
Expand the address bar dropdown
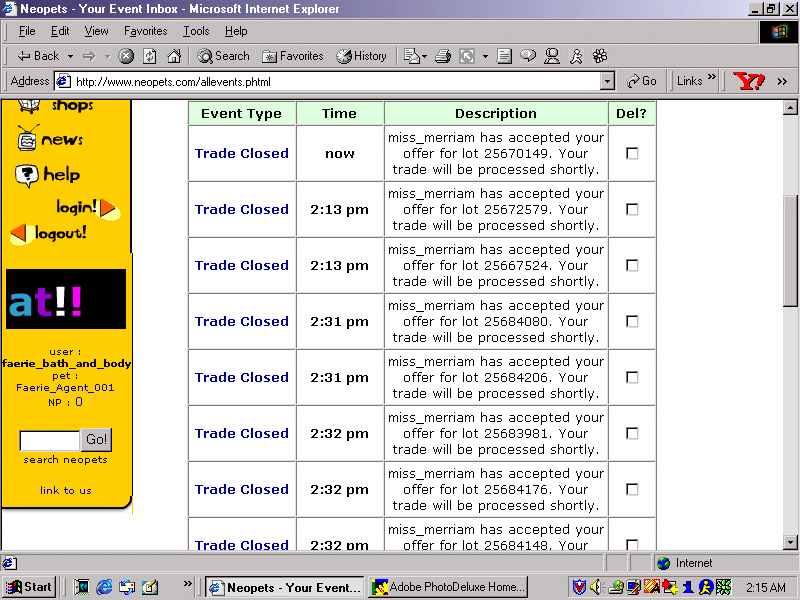607,82
